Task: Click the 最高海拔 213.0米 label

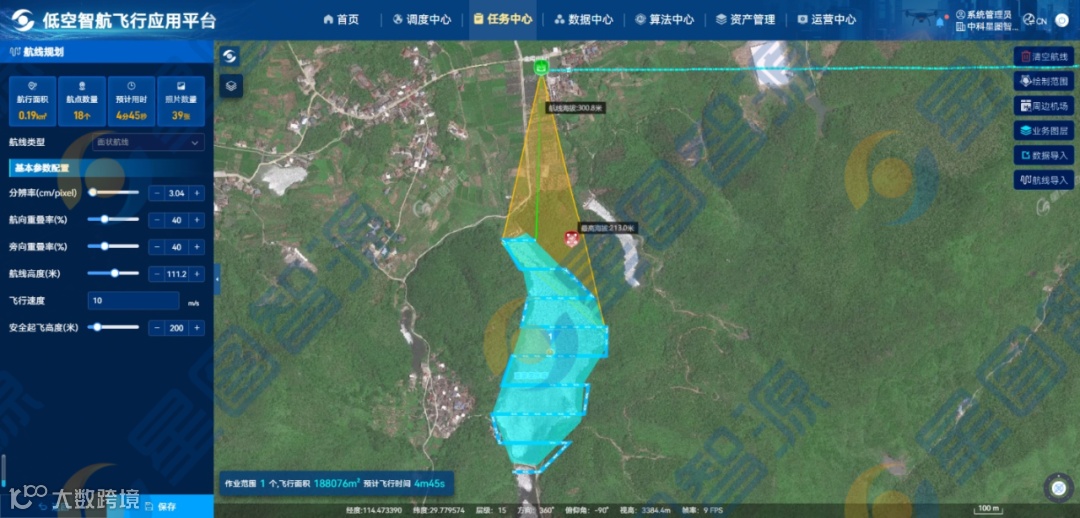Action: [608, 227]
